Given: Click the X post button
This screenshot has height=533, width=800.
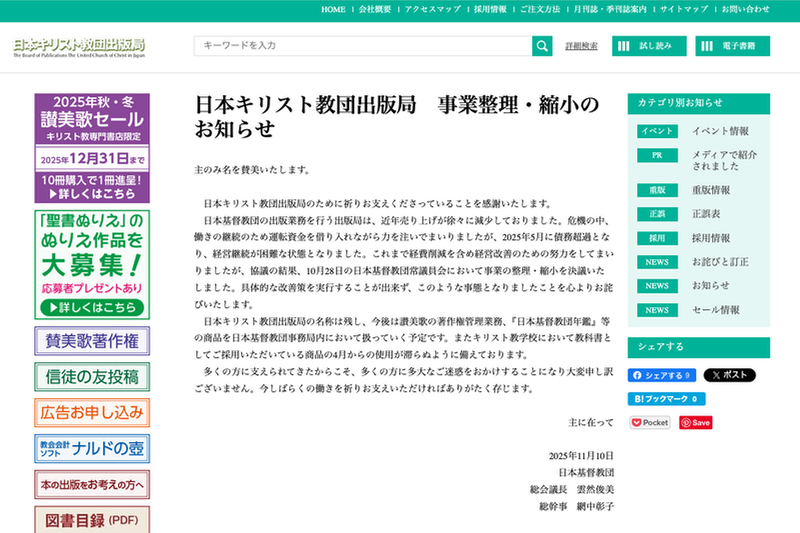Looking at the screenshot, I should 729,375.
